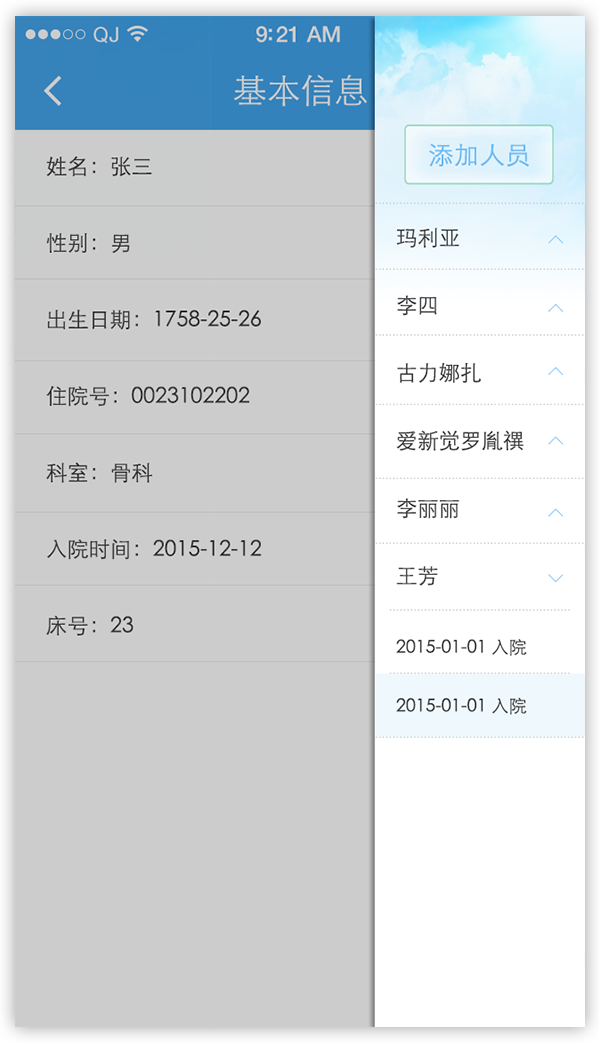Tap the back arrow in header
Image resolution: width=599 pixels, height=1043 pixels.
click(x=53, y=90)
